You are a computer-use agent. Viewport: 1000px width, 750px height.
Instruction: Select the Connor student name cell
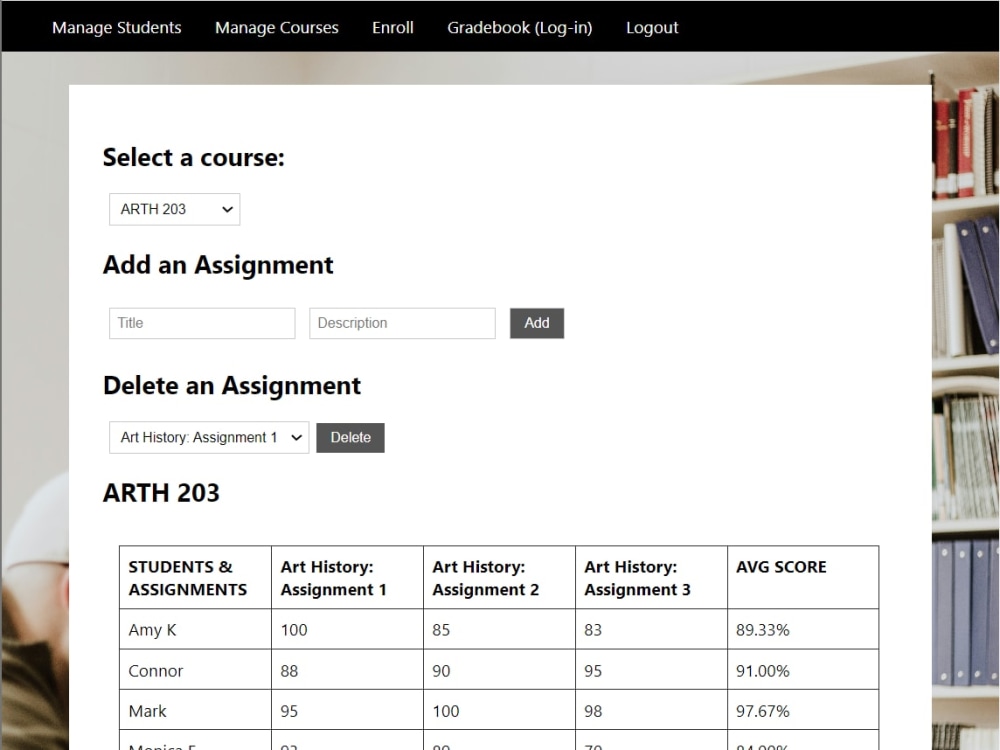(x=195, y=670)
